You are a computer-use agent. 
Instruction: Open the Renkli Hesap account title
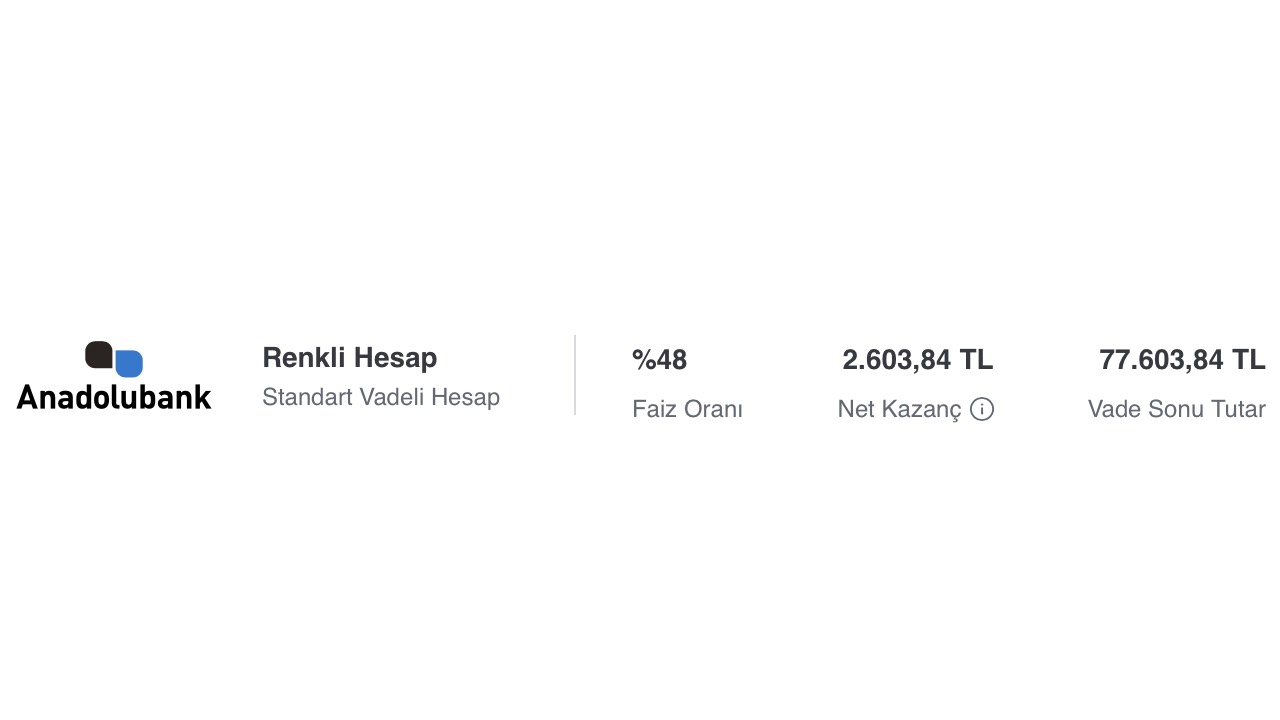point(349,358)
